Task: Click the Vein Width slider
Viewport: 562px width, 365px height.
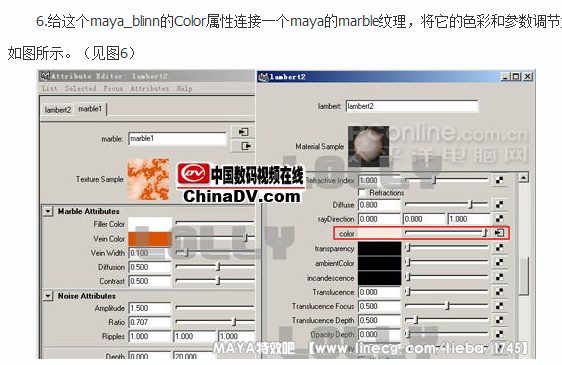Action: click(215, 252)
